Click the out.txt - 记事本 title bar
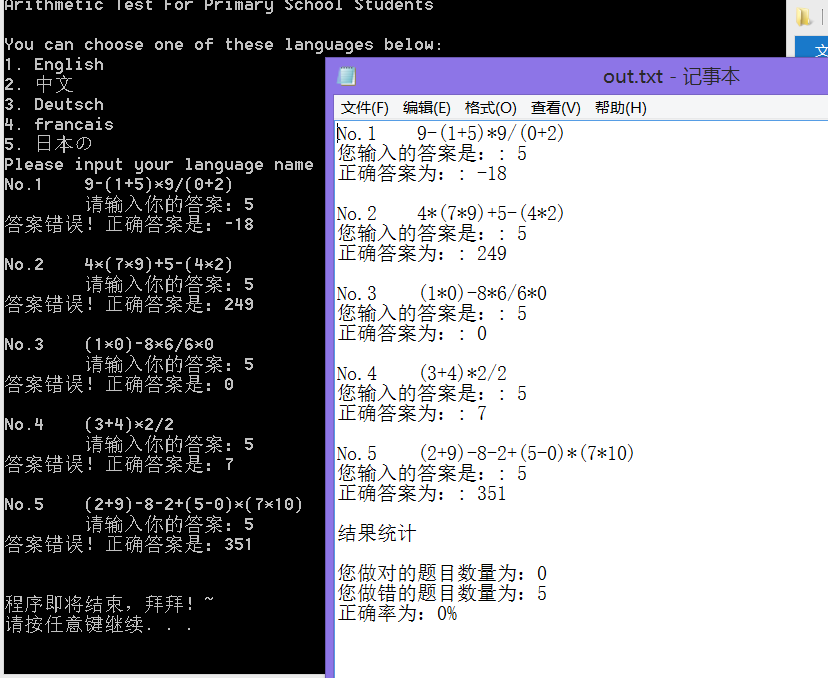The height and width of the screenshot is (678, 828). [671, 77]
